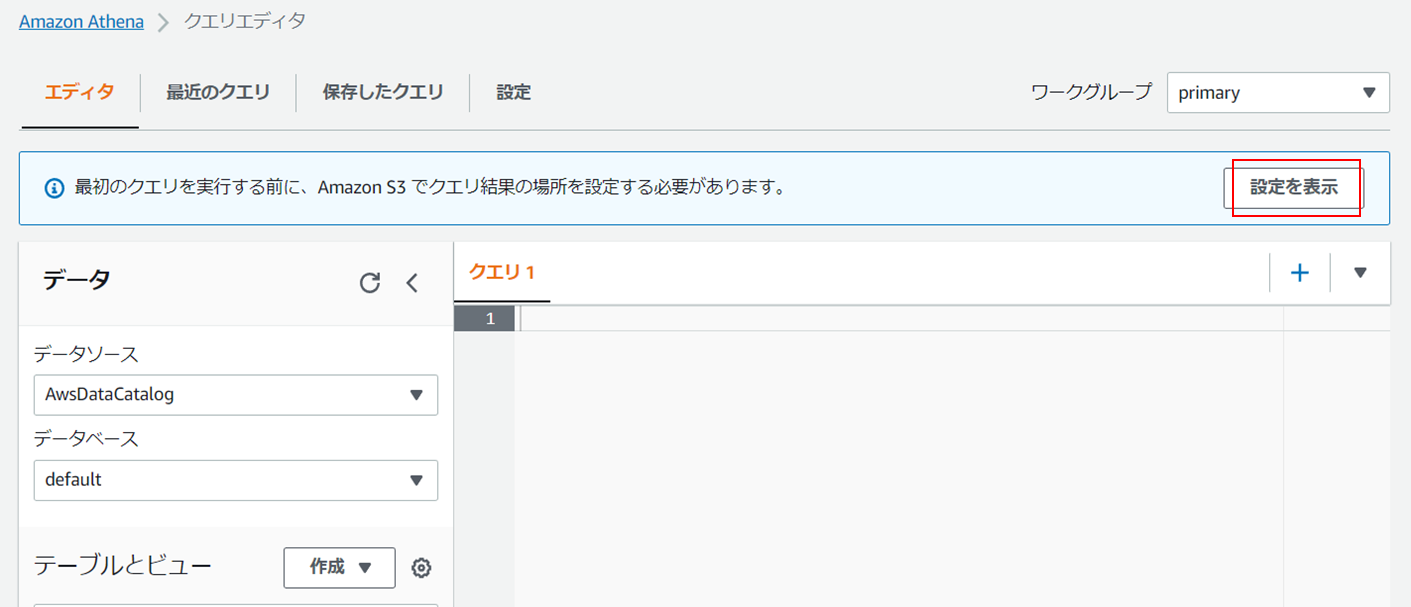Follow the Amazon Athena breadcrumb link
This screenshot has width=1411, height=607.
[x=81, y=21]
